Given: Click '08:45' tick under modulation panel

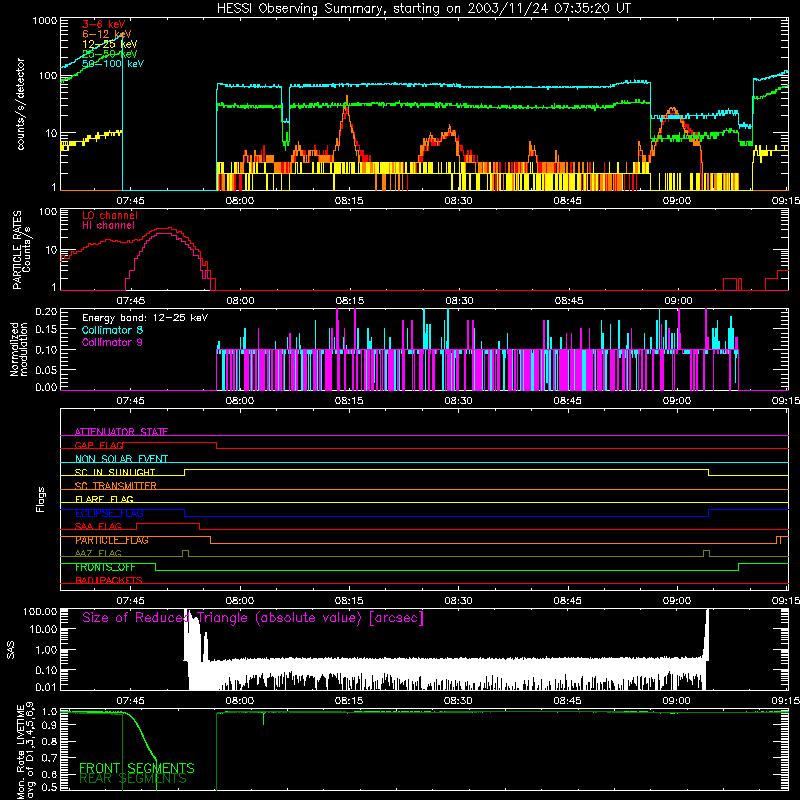Looking at the screenshot, I should pyautogui.click(x=567, y=401).
